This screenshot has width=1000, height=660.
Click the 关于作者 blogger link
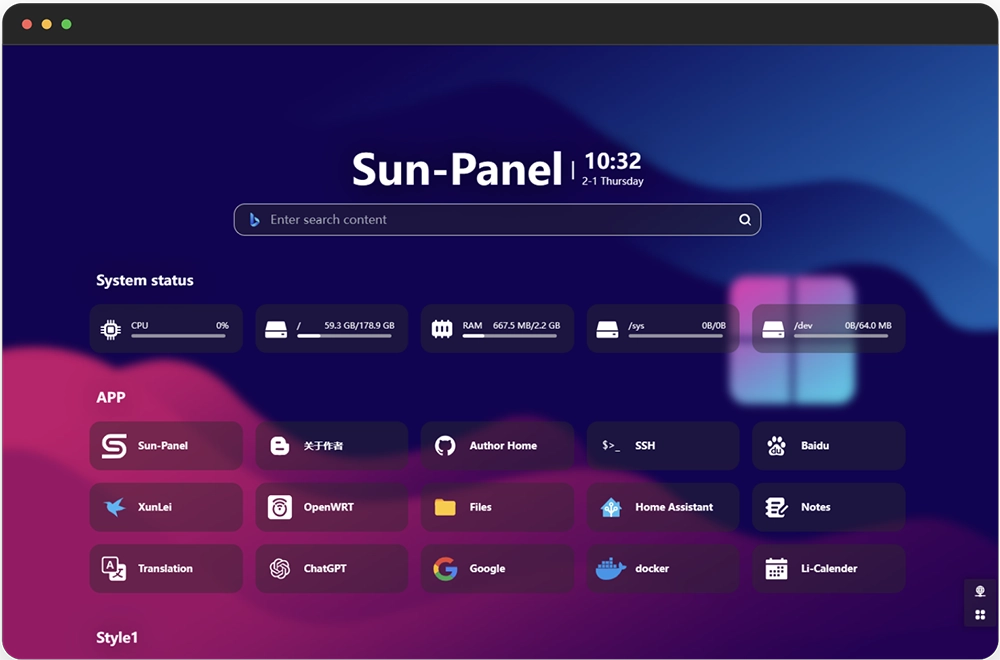tap(331, 446)
